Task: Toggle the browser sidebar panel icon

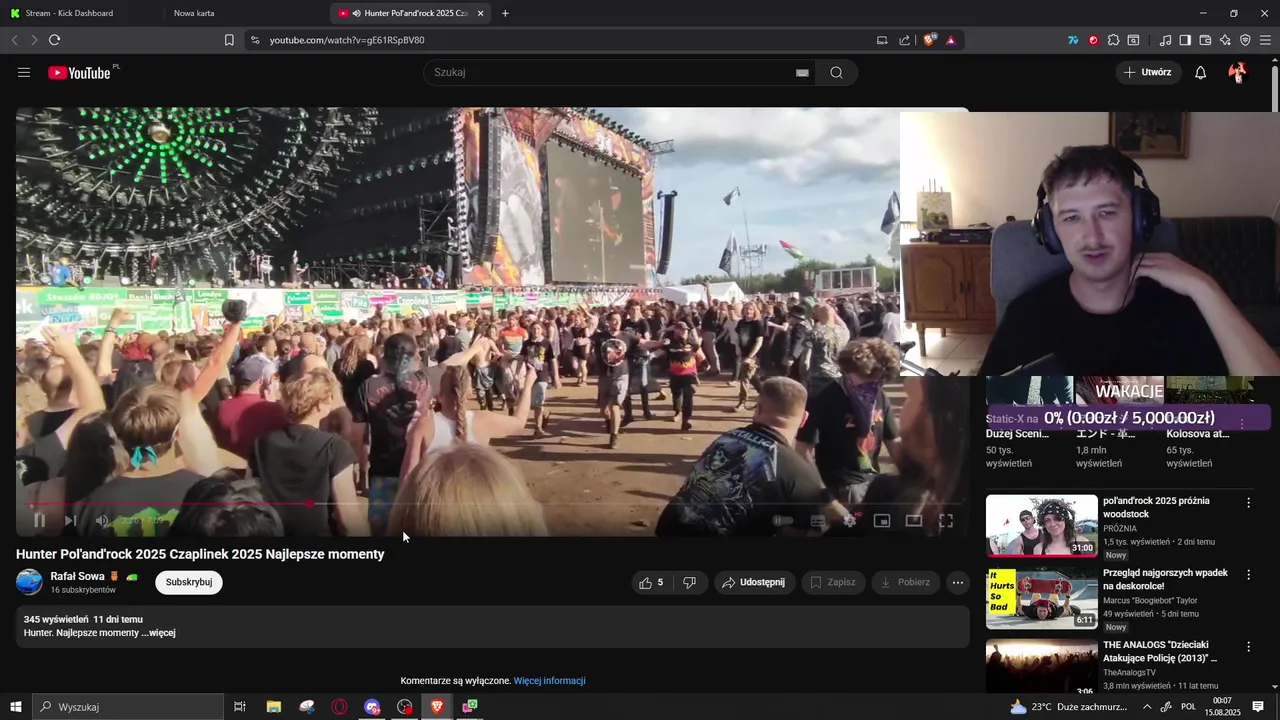Action: pyautogui.click(x=1185, y=40)
